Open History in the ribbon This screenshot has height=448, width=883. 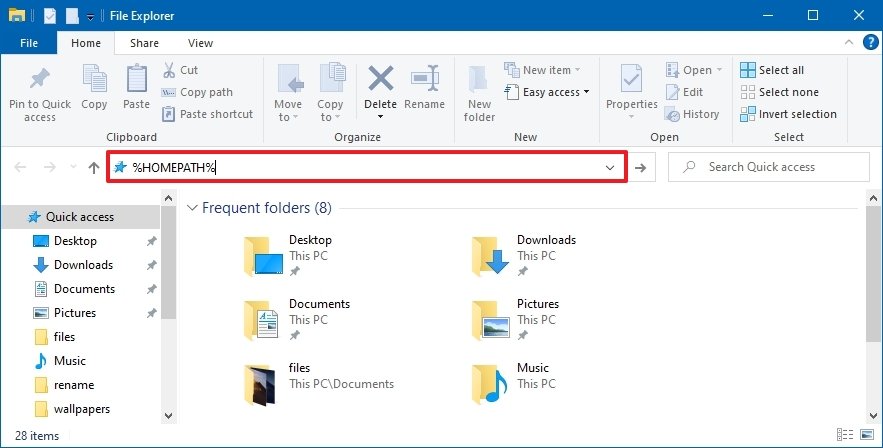pyautogui.click(x=692, y=114)
